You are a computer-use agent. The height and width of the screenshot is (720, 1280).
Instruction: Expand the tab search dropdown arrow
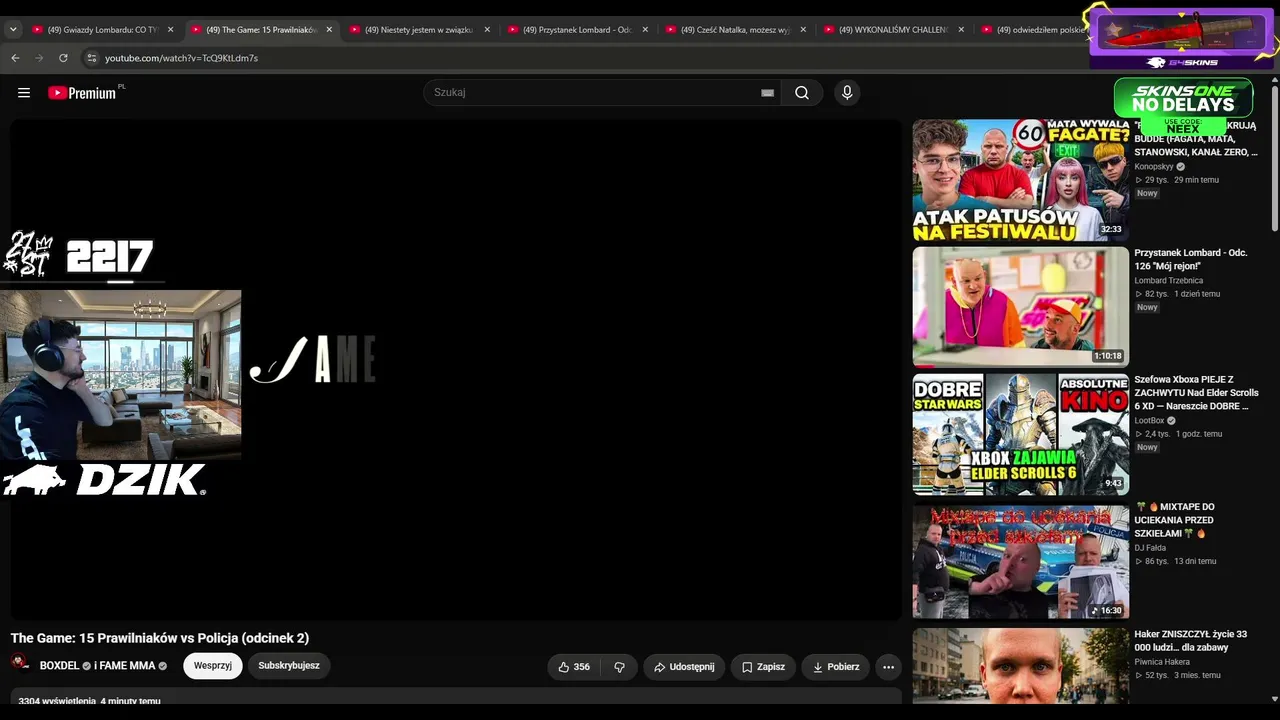13,30
